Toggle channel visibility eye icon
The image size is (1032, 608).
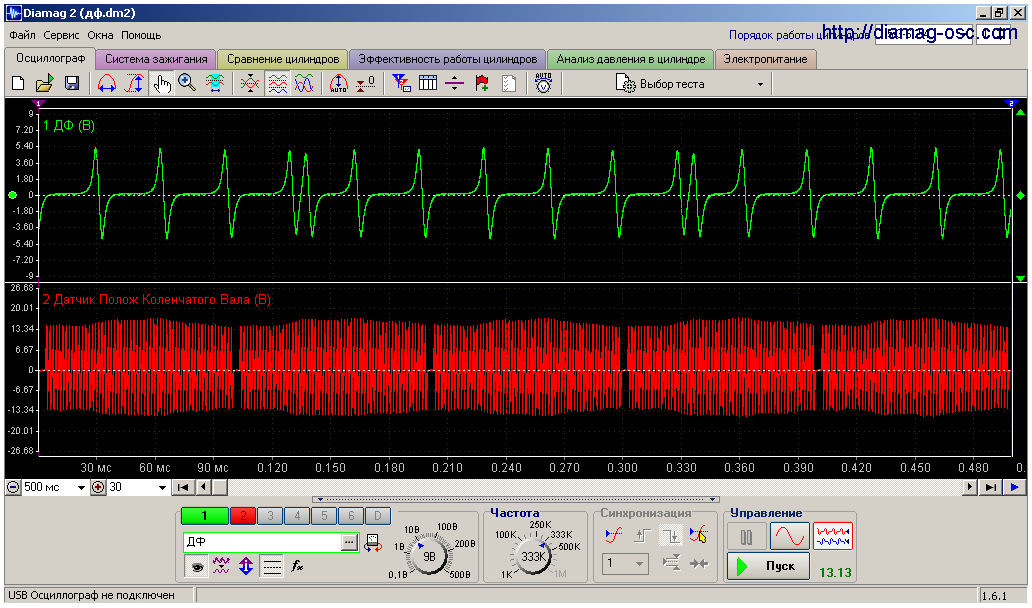point(196,566)
